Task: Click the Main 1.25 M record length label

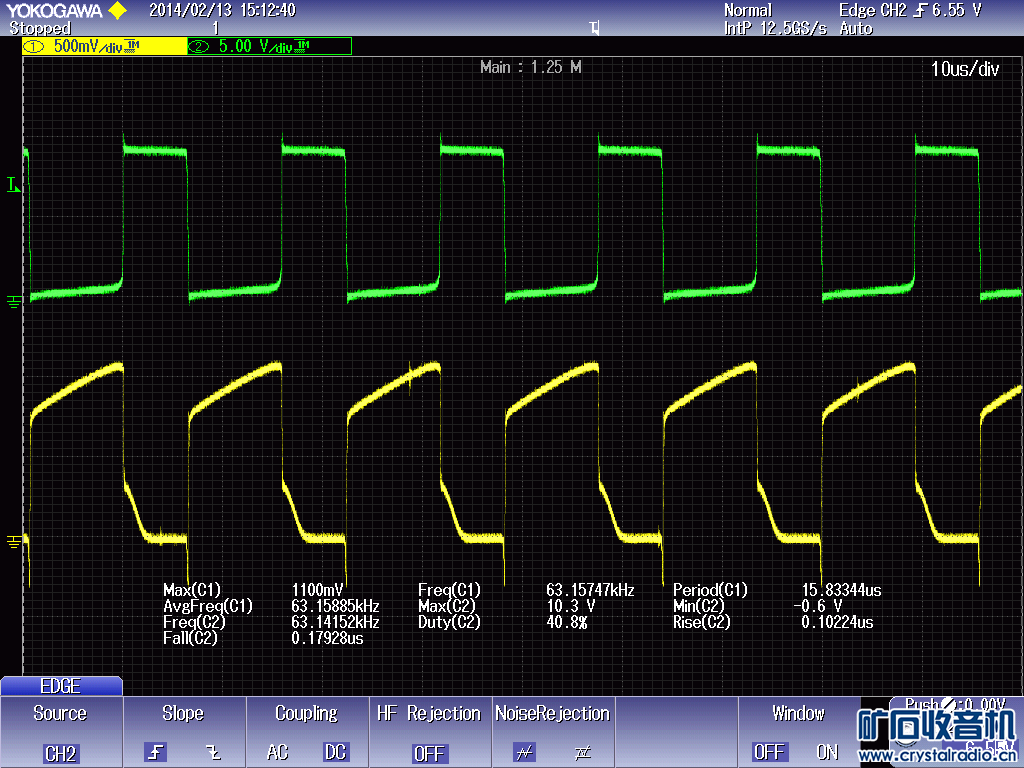Action: (x=530, y=67)
